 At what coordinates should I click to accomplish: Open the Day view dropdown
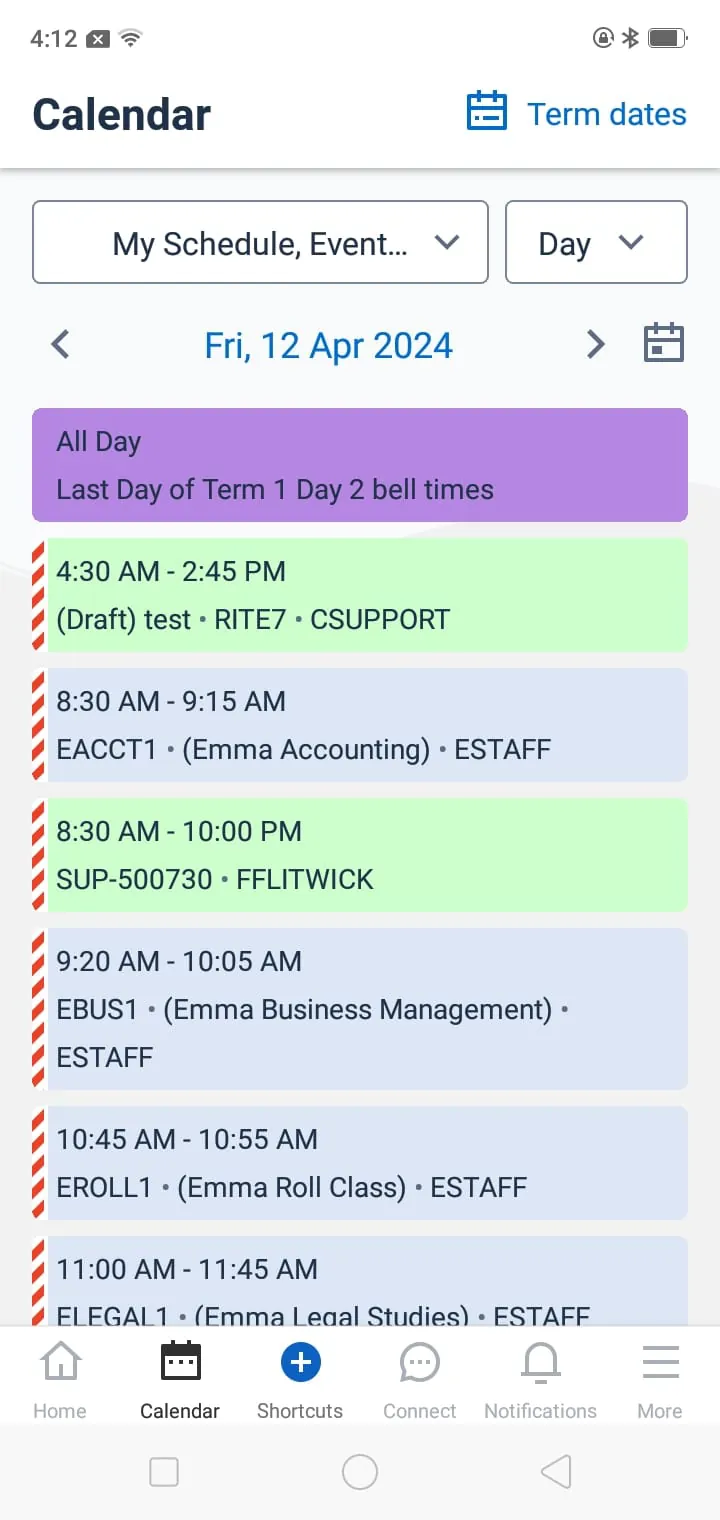tap(596, 243)
